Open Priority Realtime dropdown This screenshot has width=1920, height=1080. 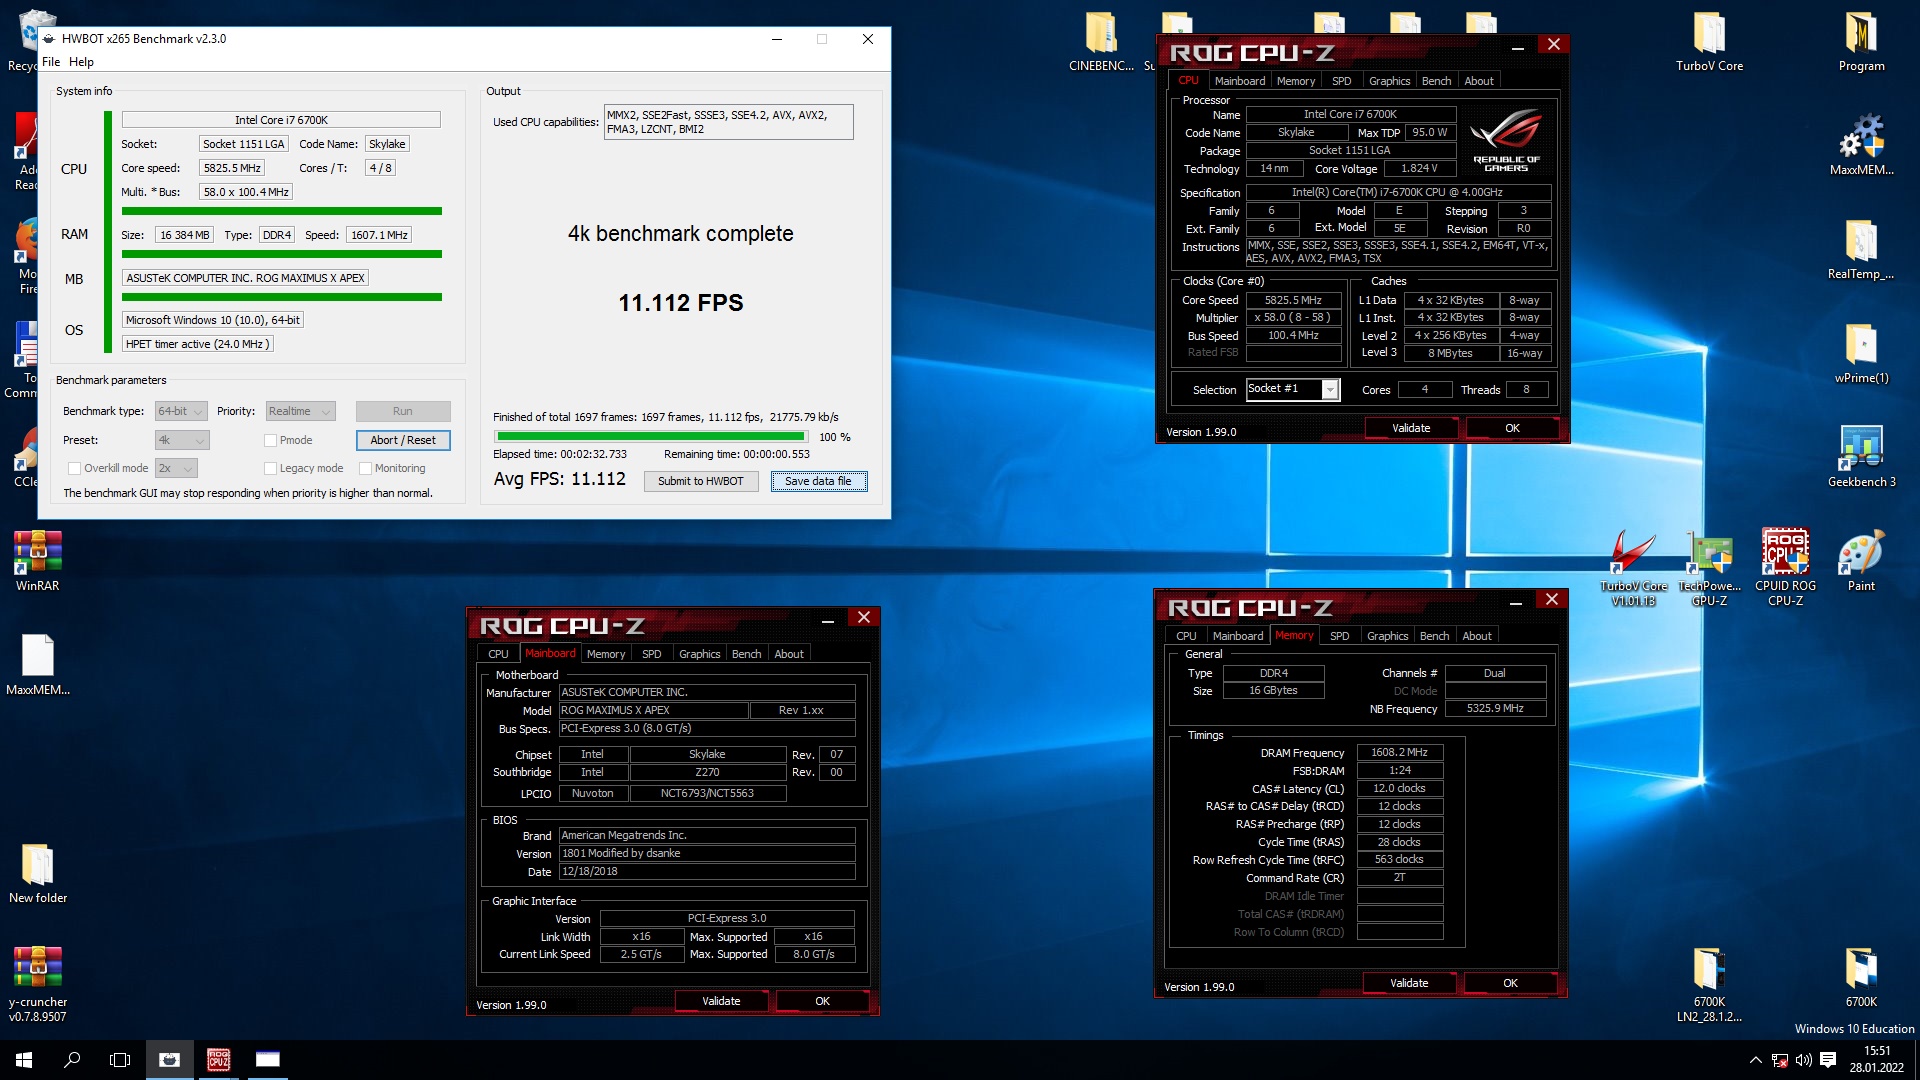pyautogui.click(x=300, y=411)
